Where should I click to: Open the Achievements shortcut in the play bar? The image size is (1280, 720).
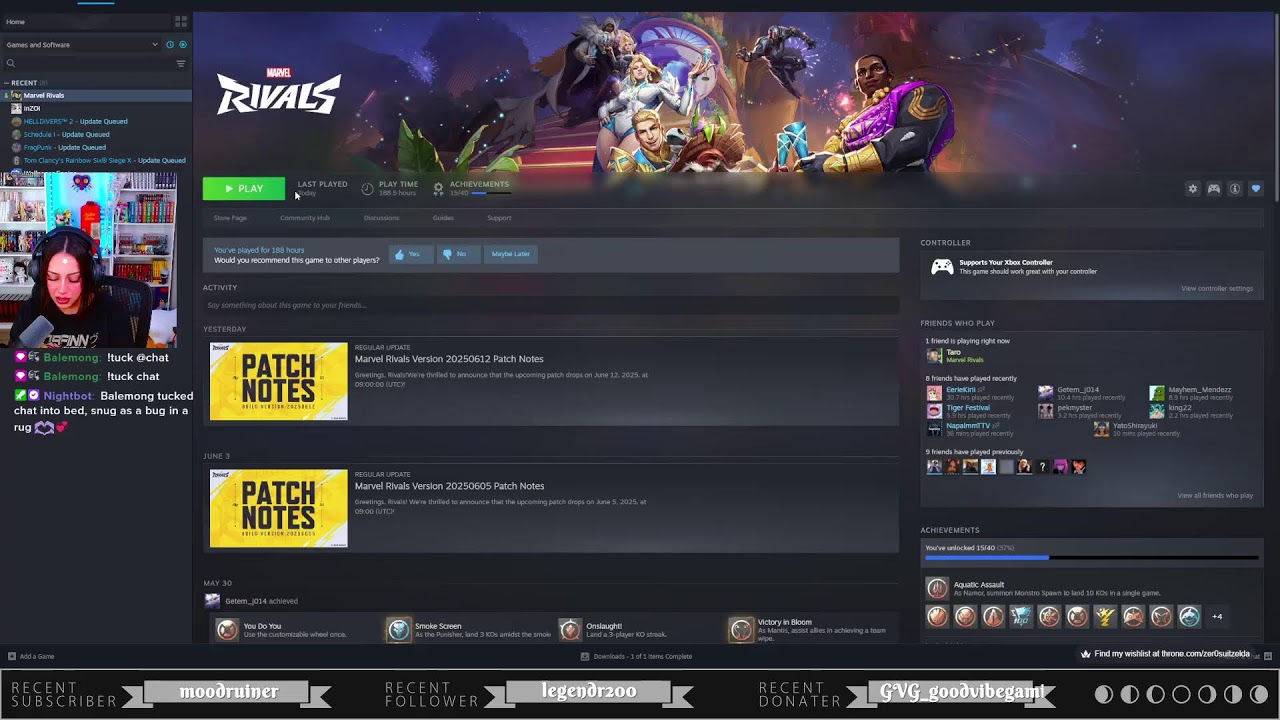[x=471, y=188]
